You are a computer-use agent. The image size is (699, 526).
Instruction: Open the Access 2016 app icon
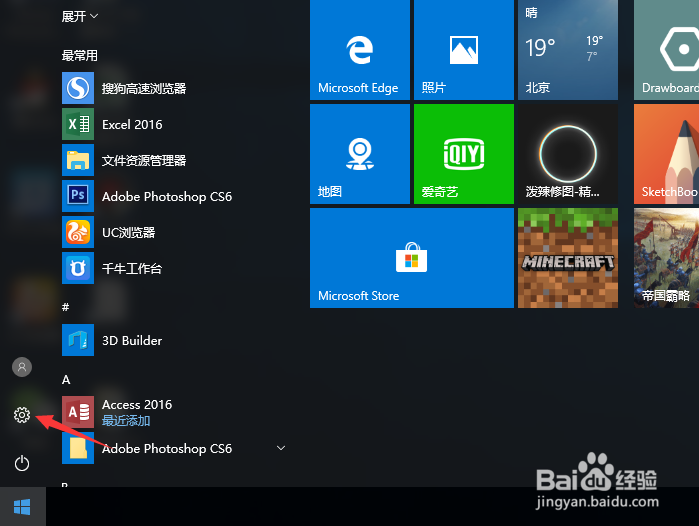coord(78,412)
